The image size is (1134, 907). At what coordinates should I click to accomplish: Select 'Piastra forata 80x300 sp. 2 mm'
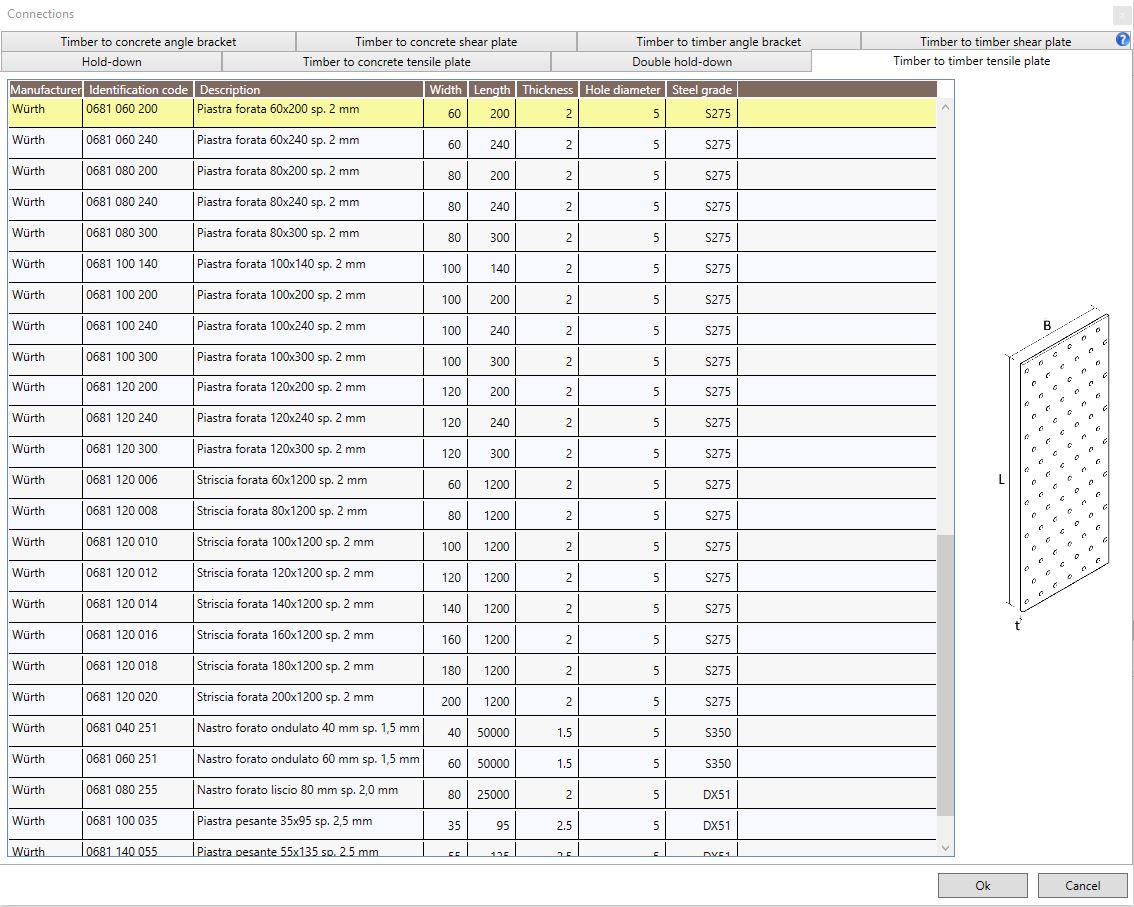click(472, 237)
